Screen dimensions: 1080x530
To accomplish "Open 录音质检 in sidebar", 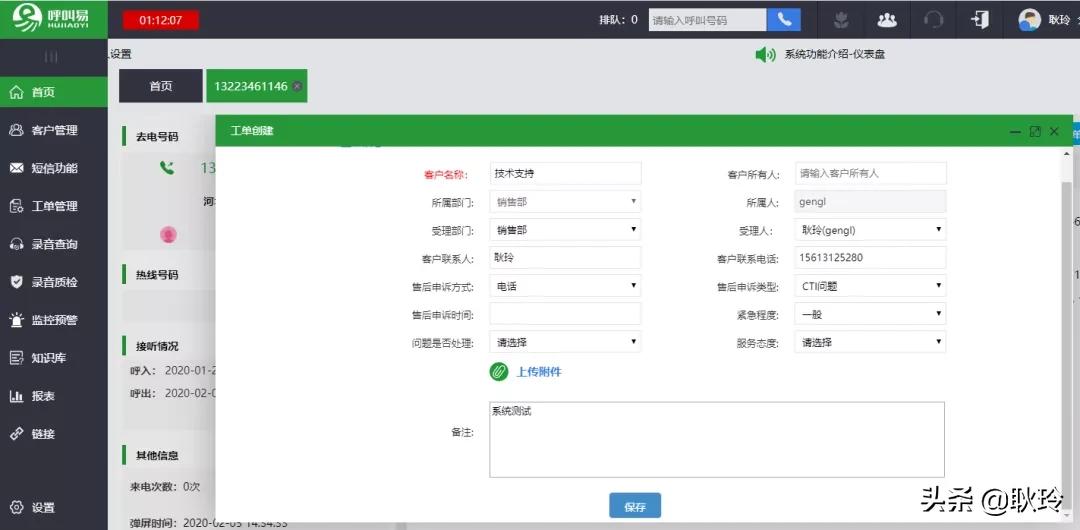I will pyautogui.click(x=54, y=282).
